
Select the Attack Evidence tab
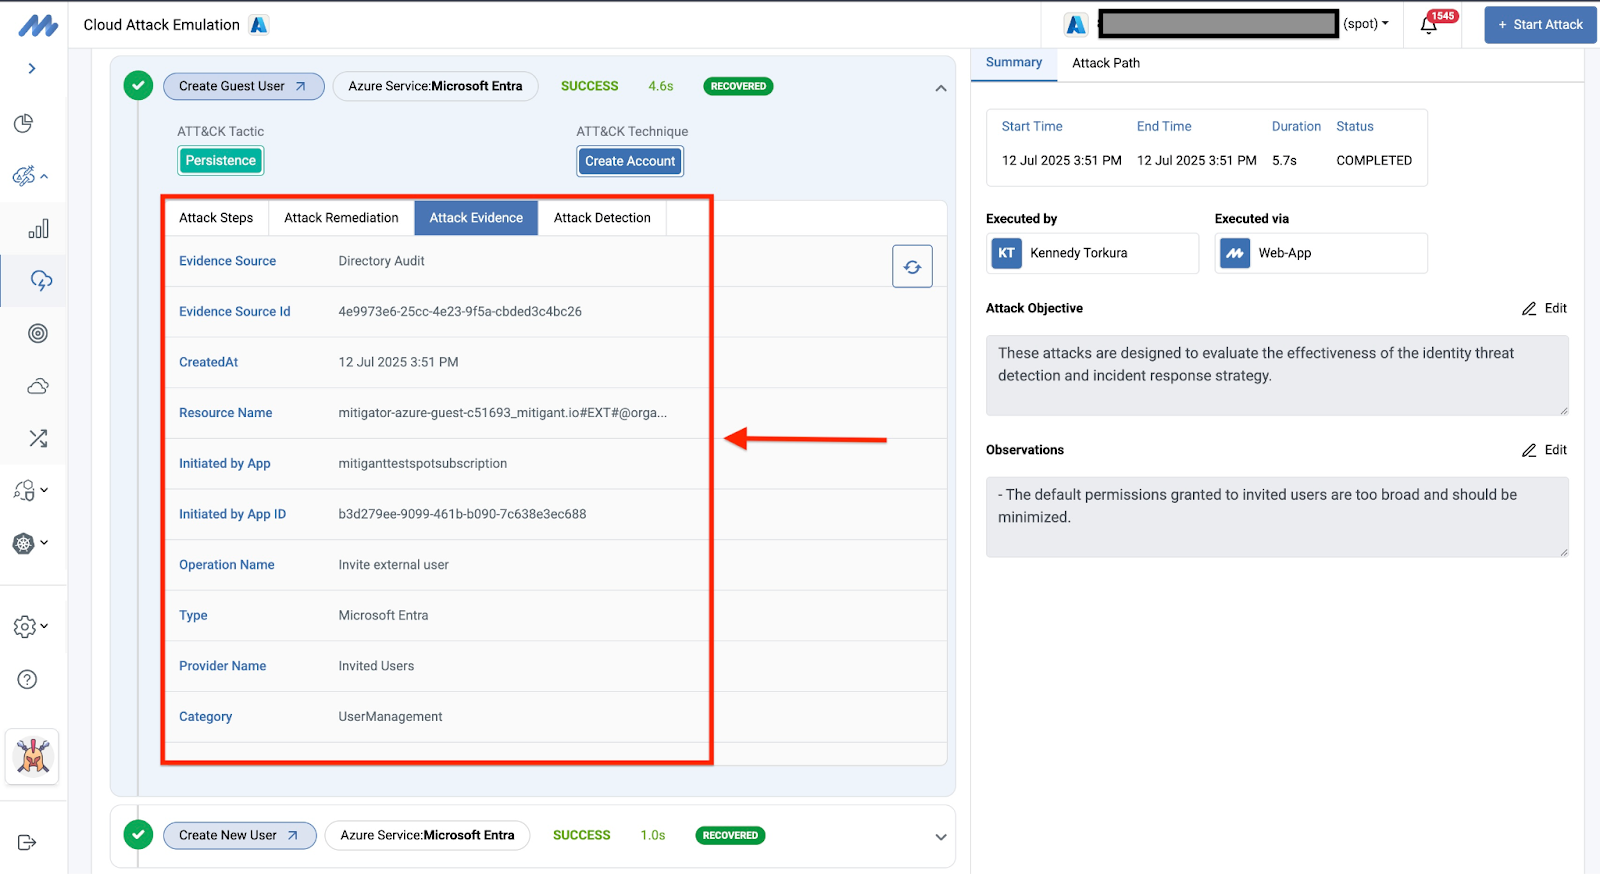coord(476,218)
